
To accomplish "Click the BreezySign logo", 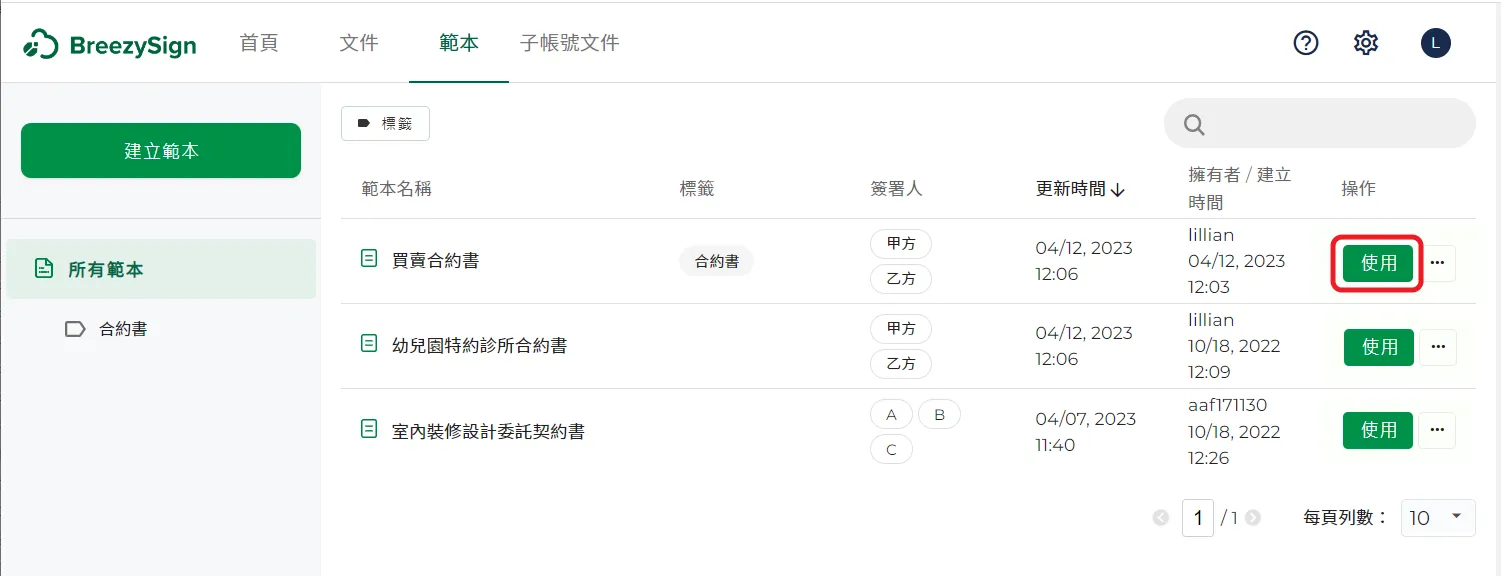I will pyautogui.click(x=110, y=44).
